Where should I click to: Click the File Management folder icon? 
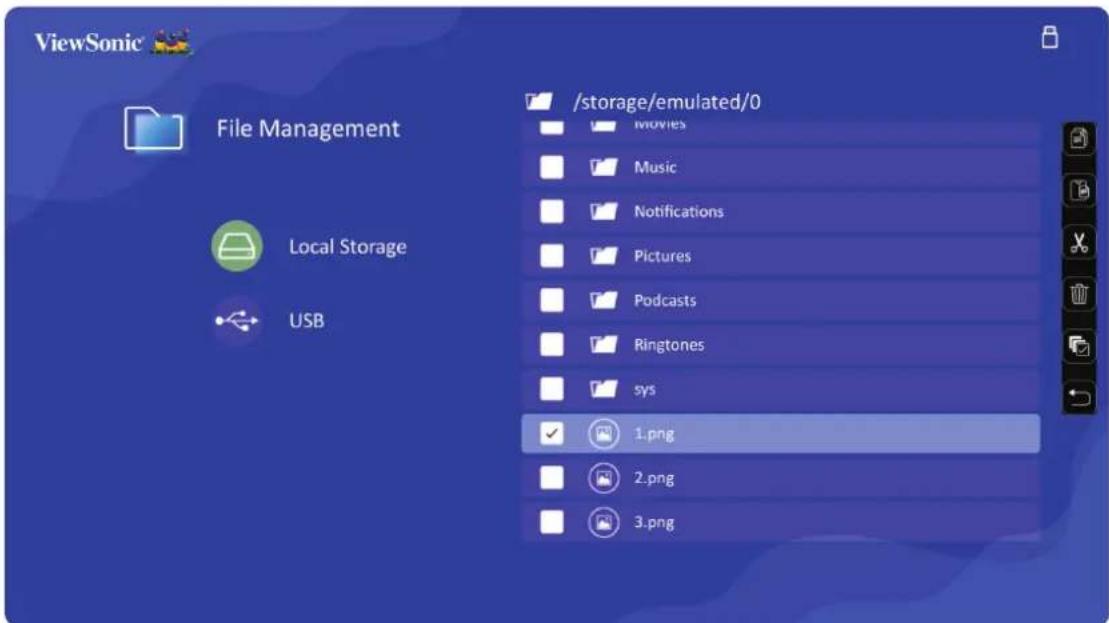point(153,128)
